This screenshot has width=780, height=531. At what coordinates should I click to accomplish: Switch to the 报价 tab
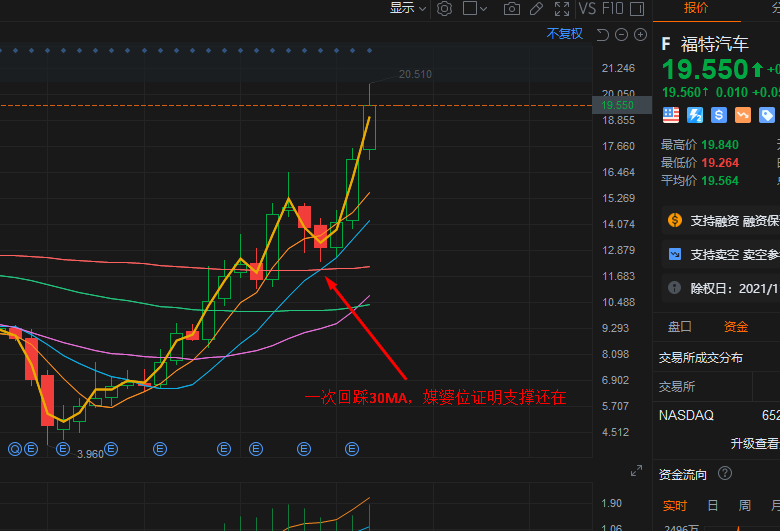[696, 8]
